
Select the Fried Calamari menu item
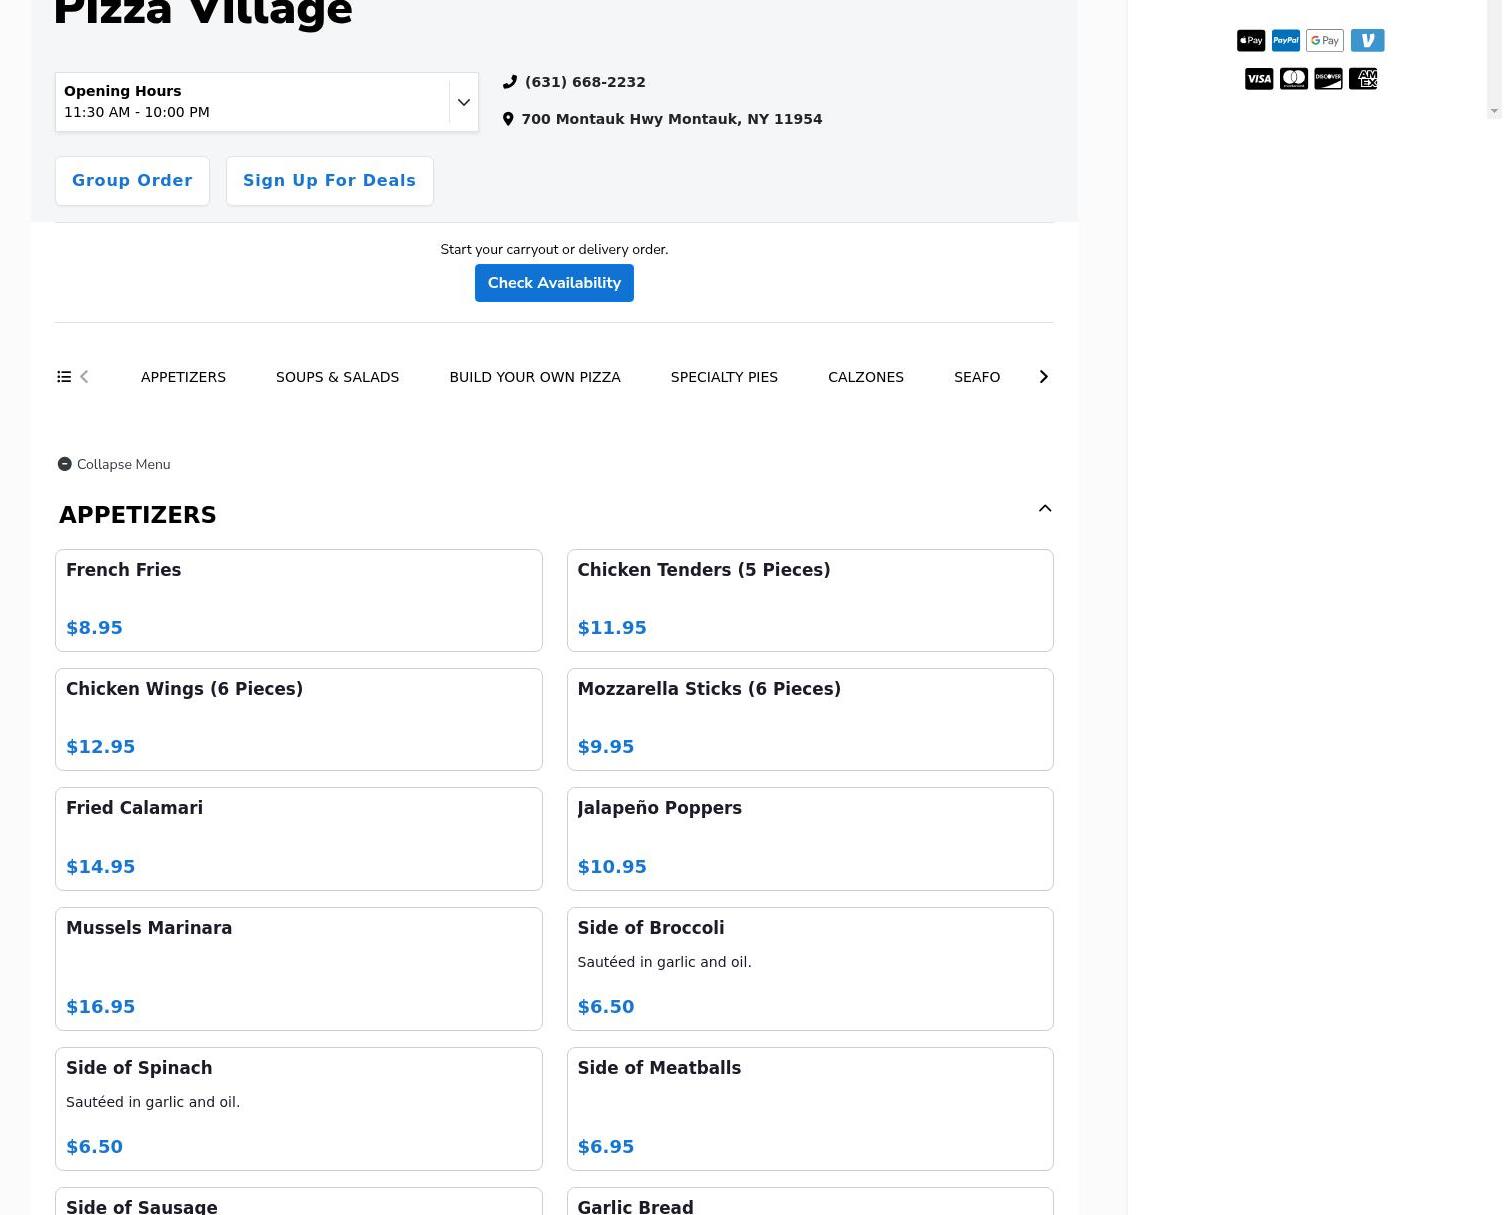[298, 838]
